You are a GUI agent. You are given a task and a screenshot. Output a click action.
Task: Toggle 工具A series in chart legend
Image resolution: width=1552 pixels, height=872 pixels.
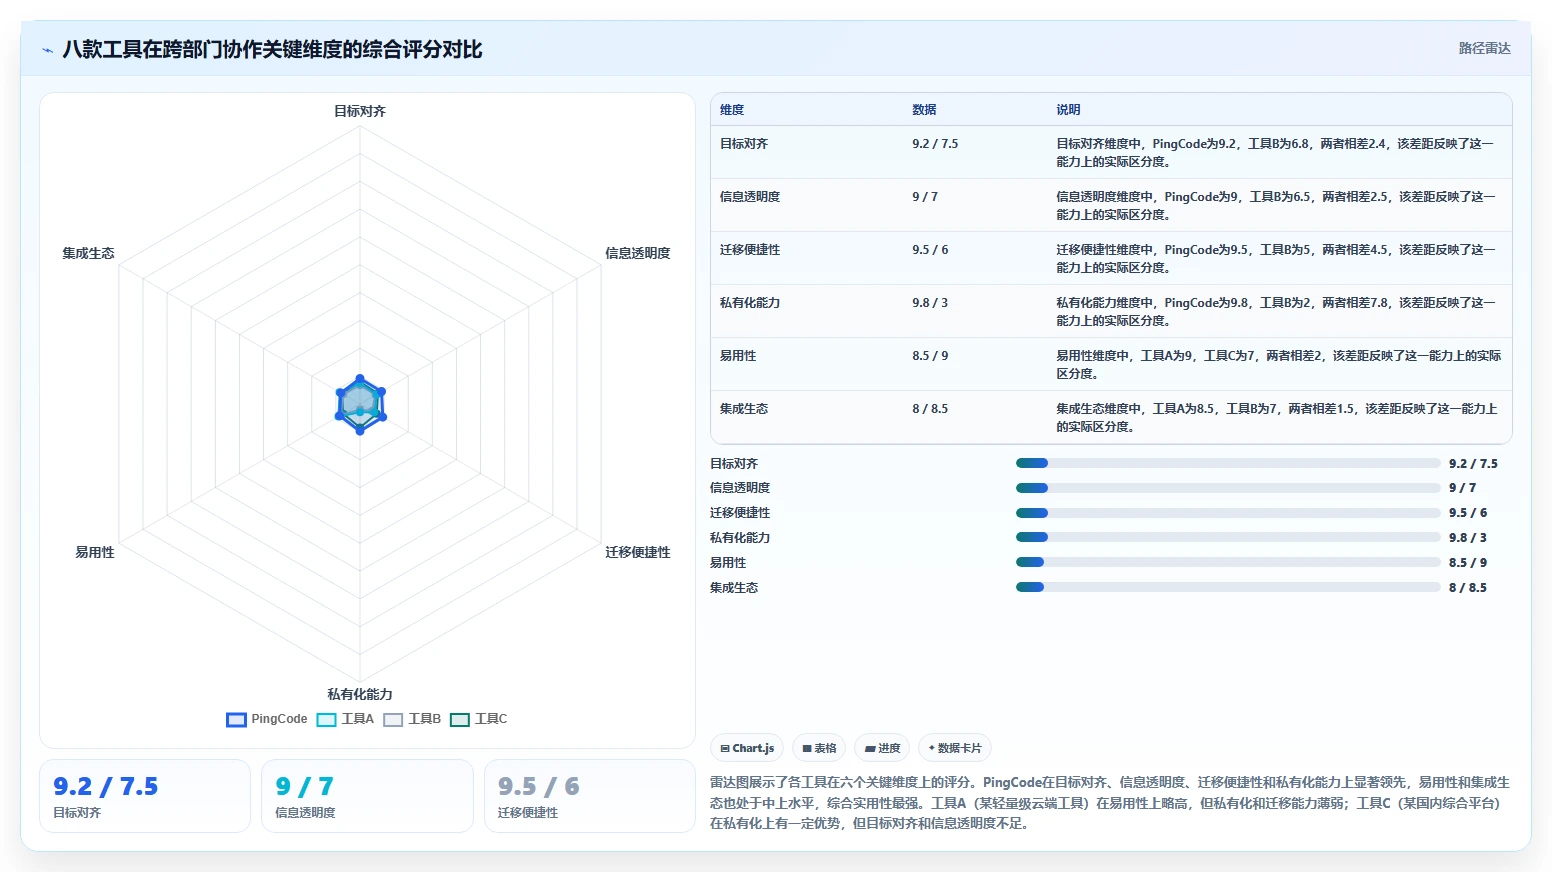pyautogui.click(x=345, y=719)
